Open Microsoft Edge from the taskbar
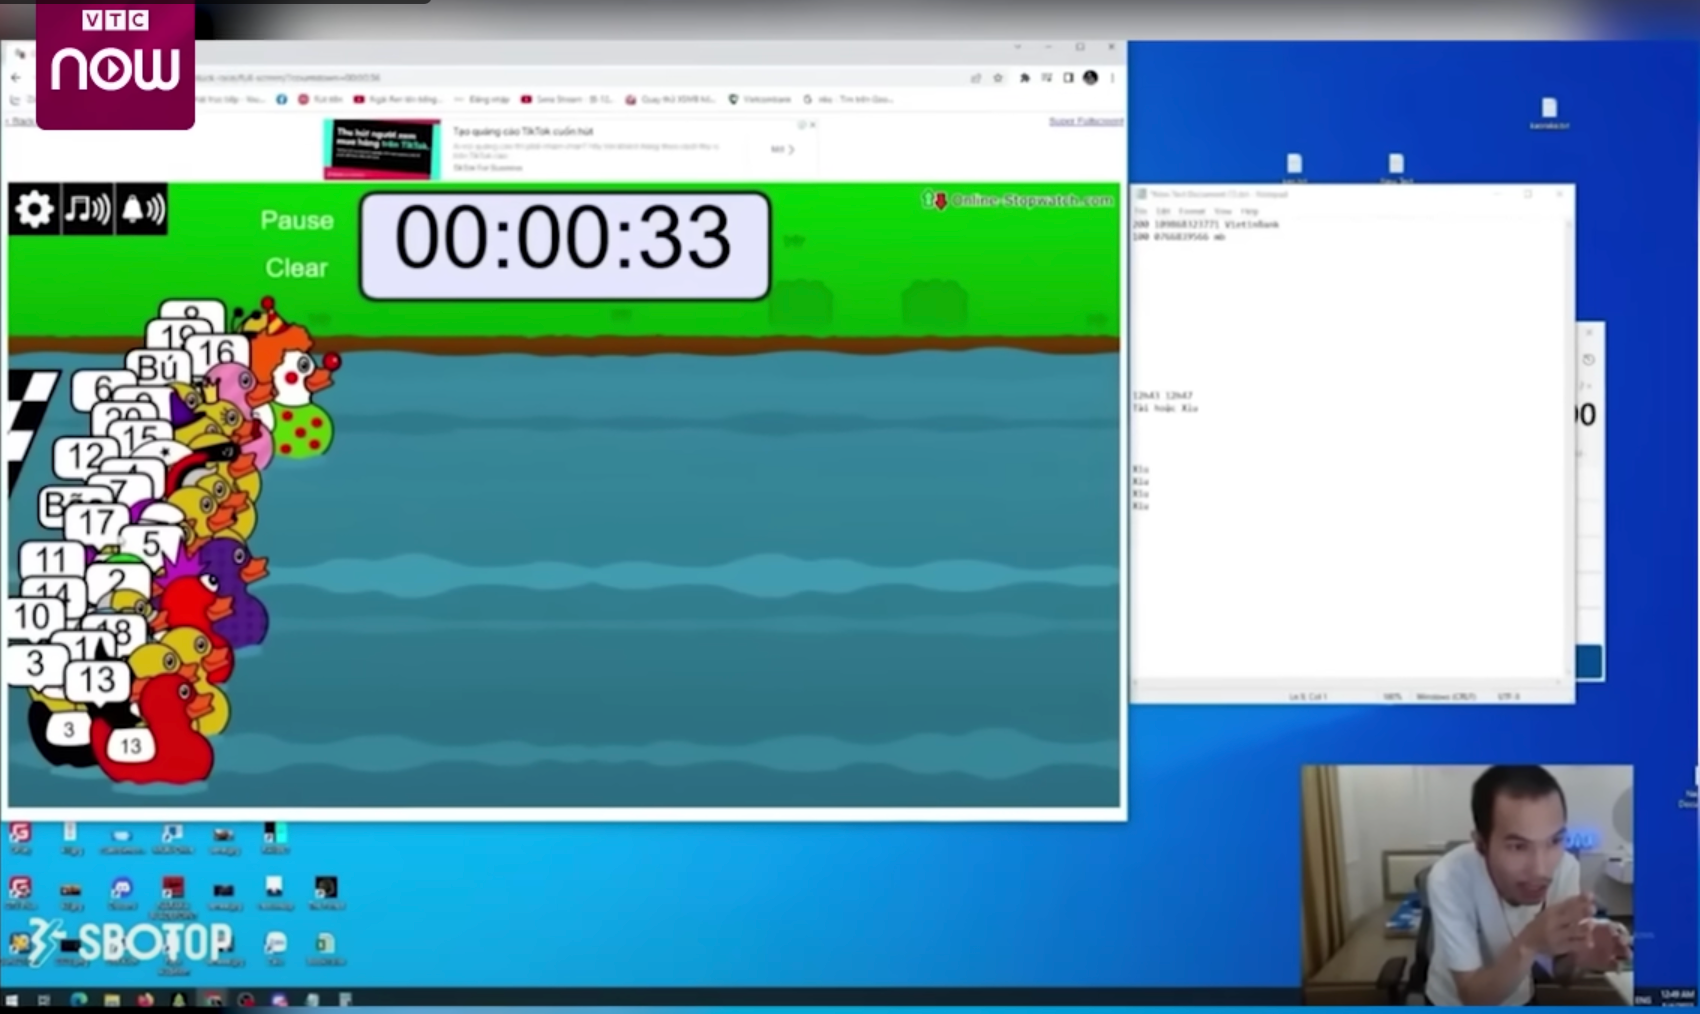Screen dimensions: 1700x1014 79,999
